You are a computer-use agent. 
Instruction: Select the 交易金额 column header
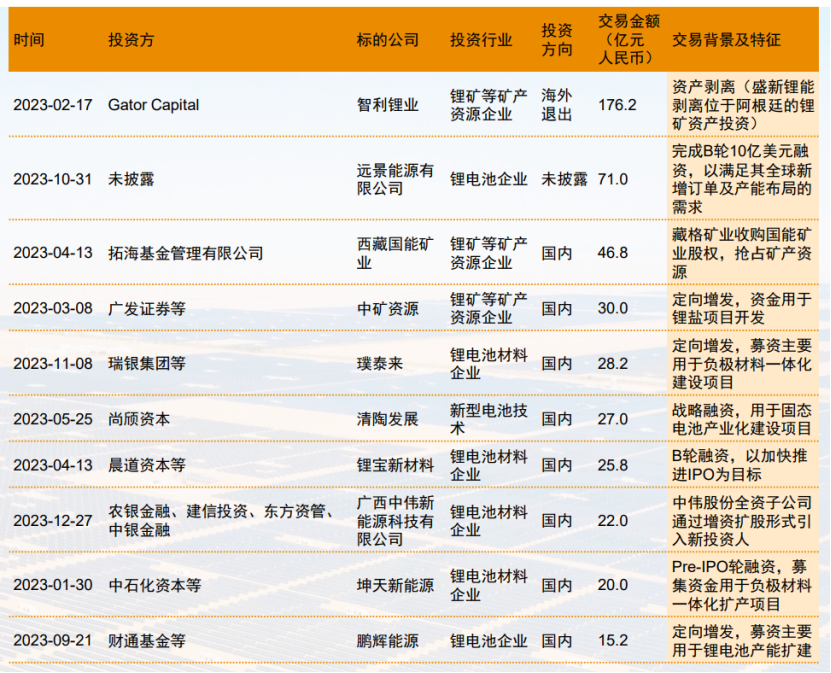[626, 40]
